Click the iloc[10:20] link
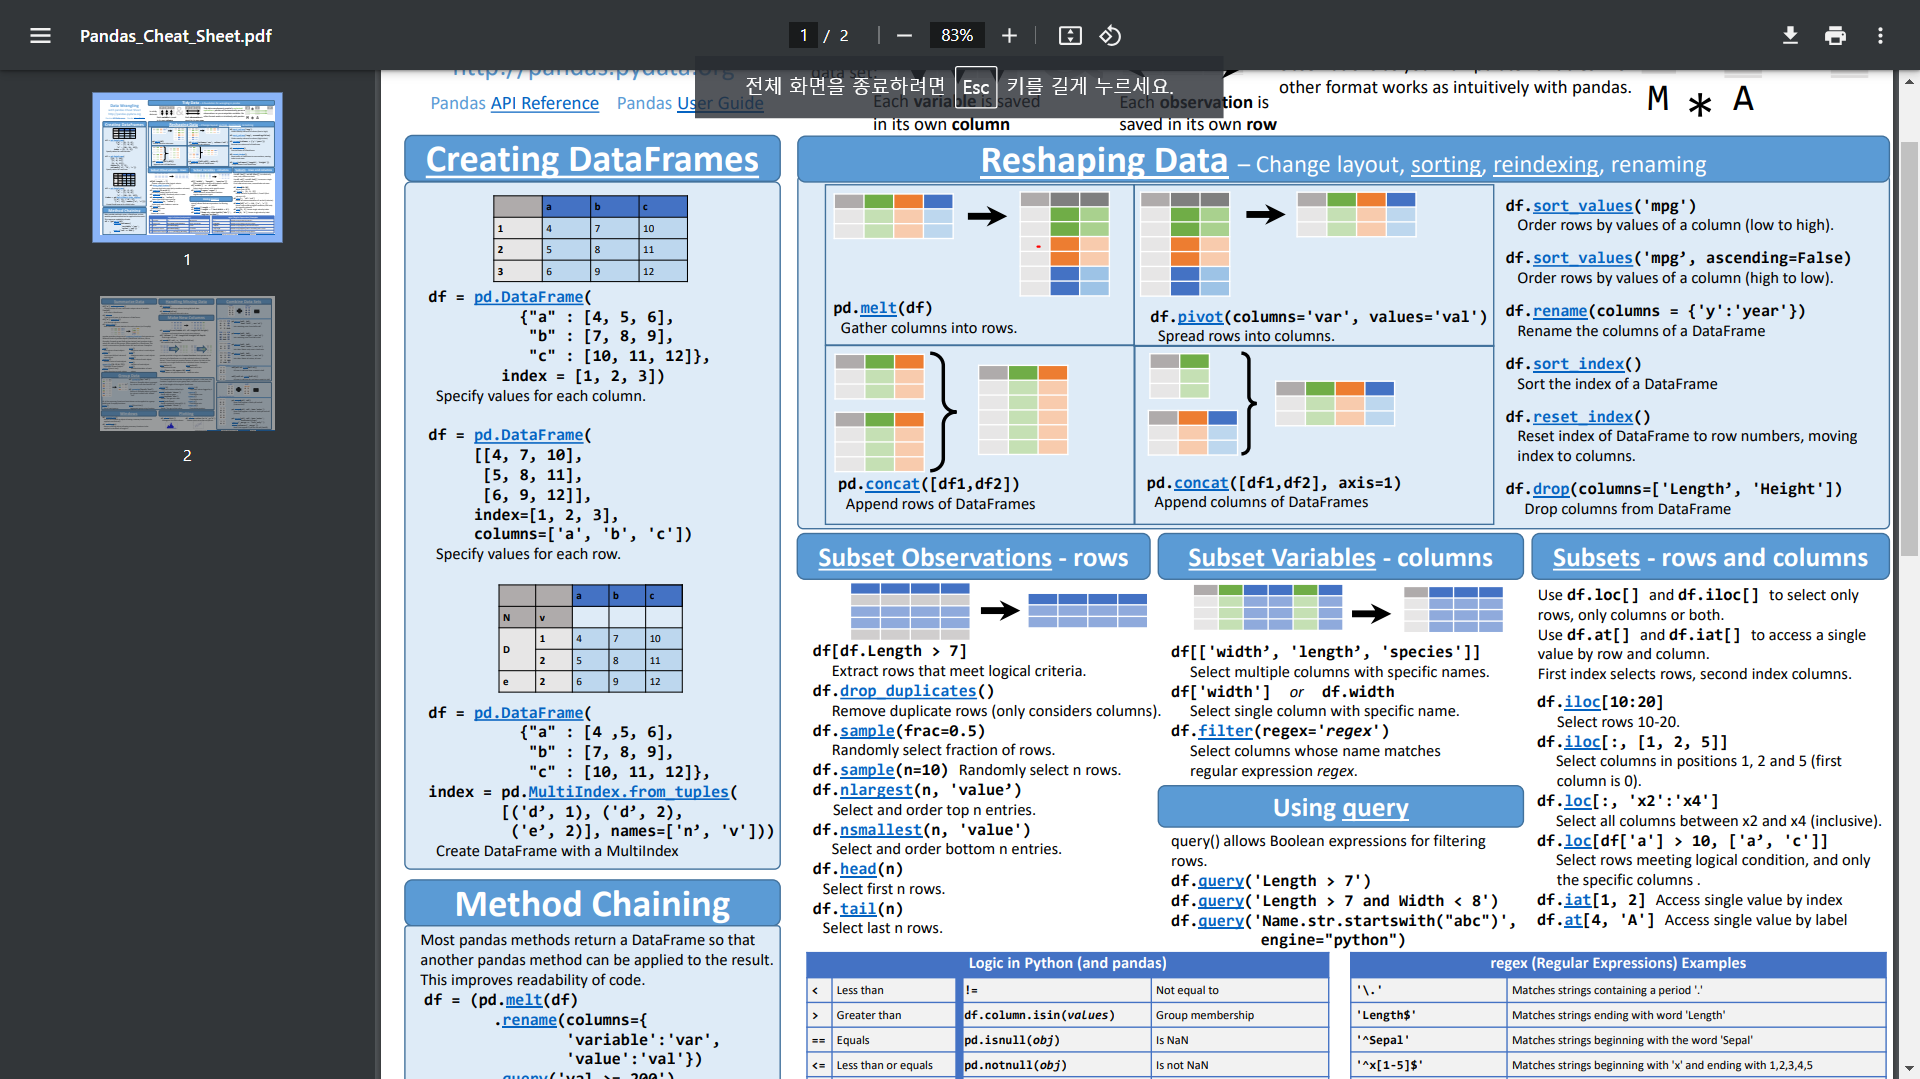Viewport: 1920px width, 1079px height. click(1582, 702)
